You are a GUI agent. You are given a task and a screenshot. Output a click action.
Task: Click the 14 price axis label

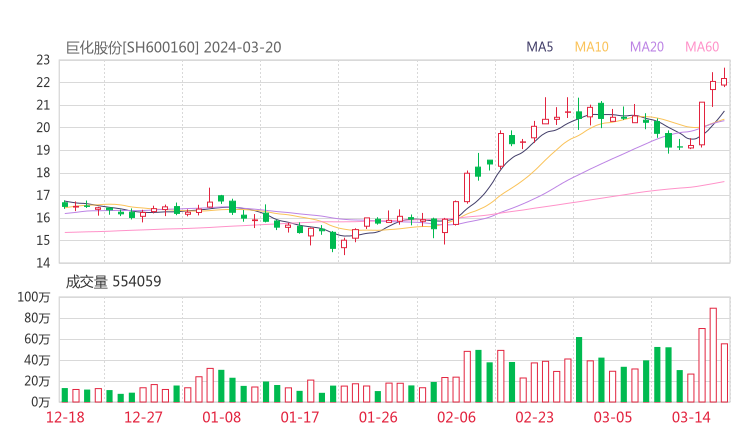[43, 263]
